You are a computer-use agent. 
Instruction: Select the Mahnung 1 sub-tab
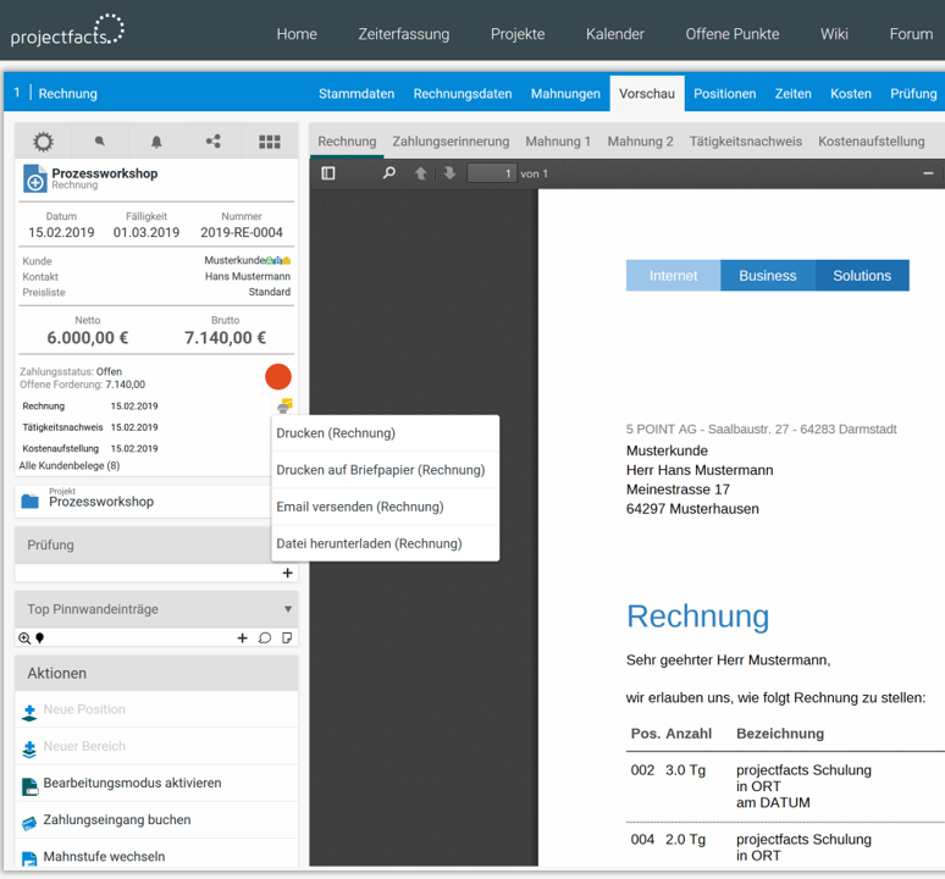point(558,141)
